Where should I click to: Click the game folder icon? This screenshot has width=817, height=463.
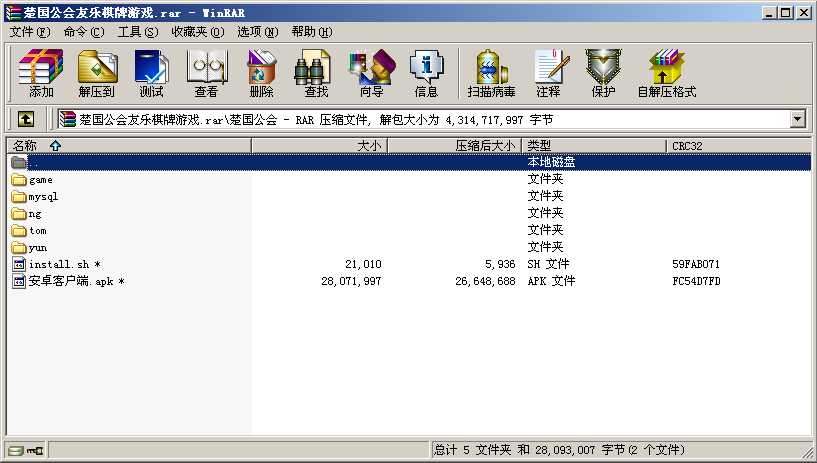click(19, 180)
